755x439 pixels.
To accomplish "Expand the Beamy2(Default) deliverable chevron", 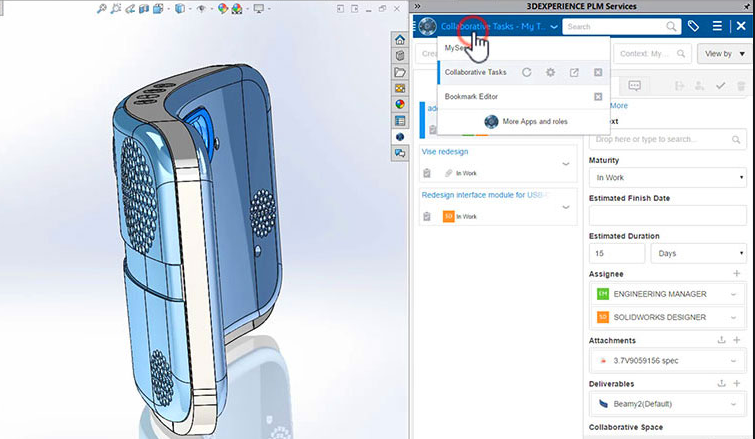I will click(733, 404).
